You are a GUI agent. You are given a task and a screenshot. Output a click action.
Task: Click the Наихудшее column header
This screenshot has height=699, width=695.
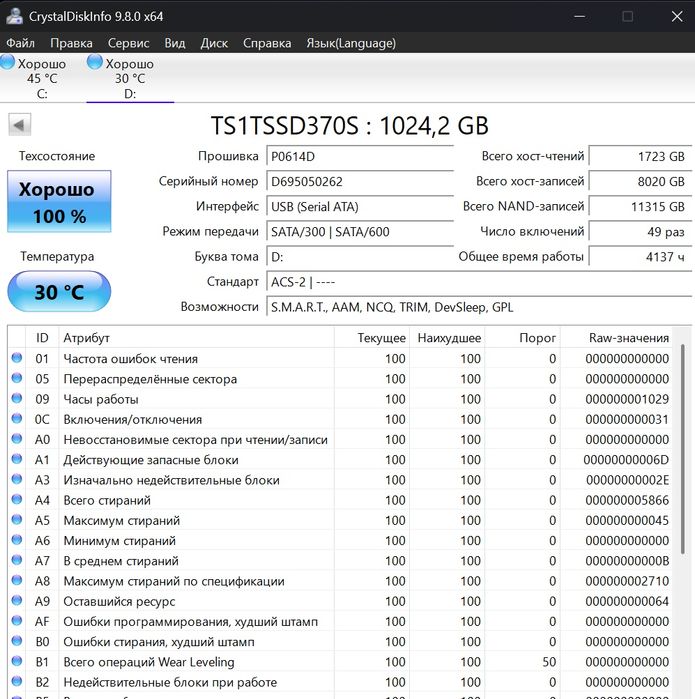tap(447, 338)
